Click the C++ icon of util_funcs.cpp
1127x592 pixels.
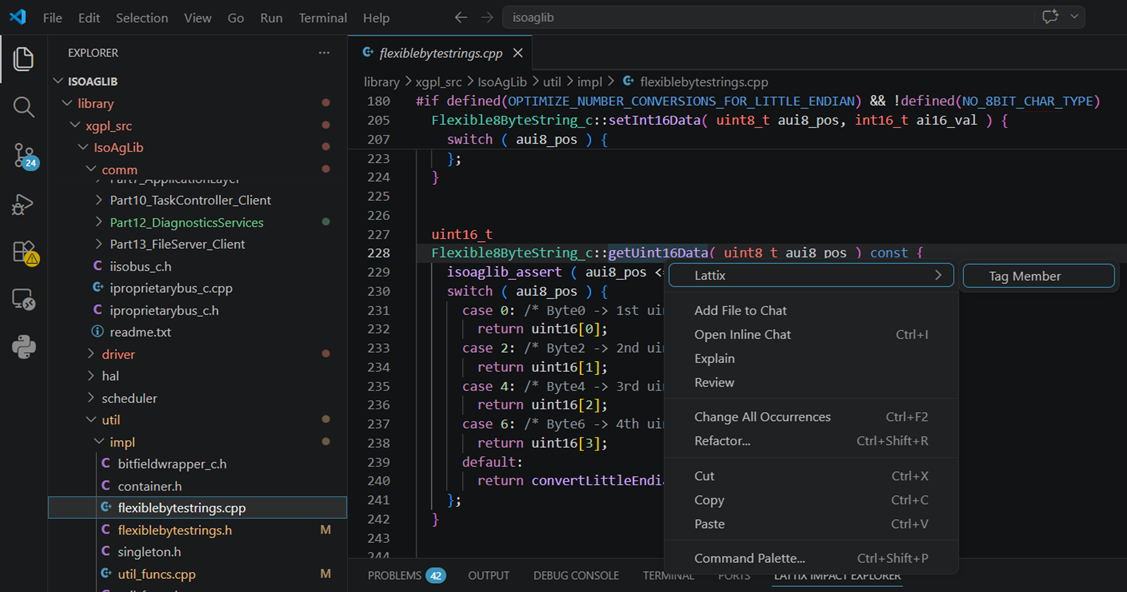[106, 573]
